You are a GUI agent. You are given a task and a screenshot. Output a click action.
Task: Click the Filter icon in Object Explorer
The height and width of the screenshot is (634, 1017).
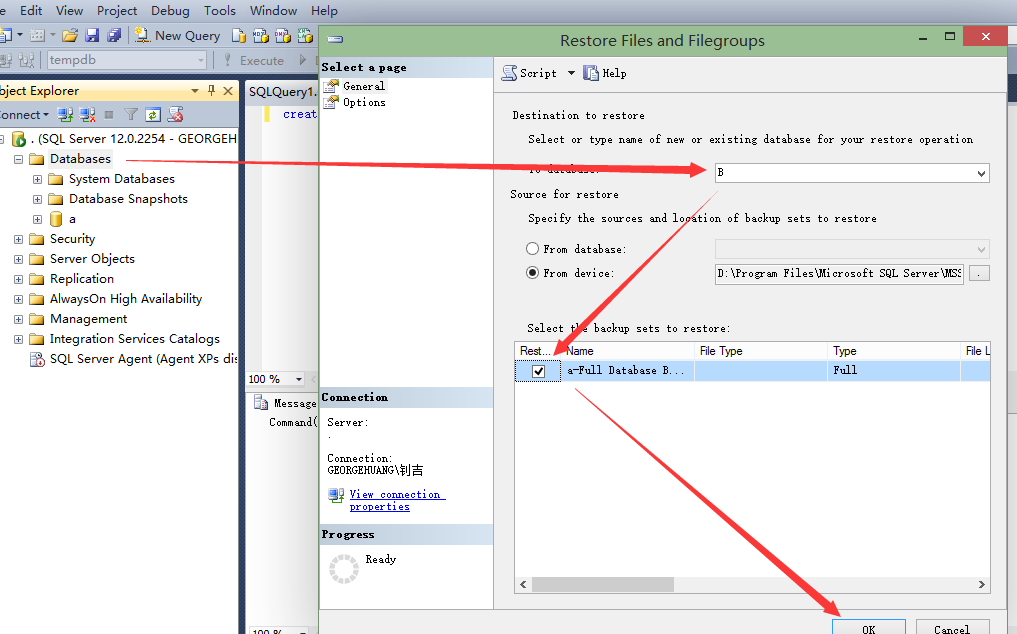[x=131, y=115]
